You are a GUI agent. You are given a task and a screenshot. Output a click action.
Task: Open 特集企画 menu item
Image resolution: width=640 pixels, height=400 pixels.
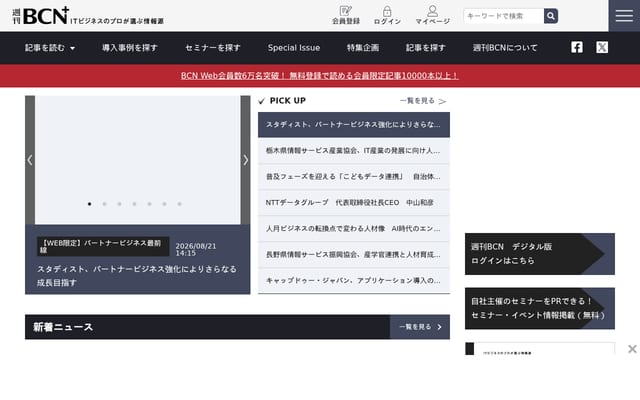click(x=363, y=48)
